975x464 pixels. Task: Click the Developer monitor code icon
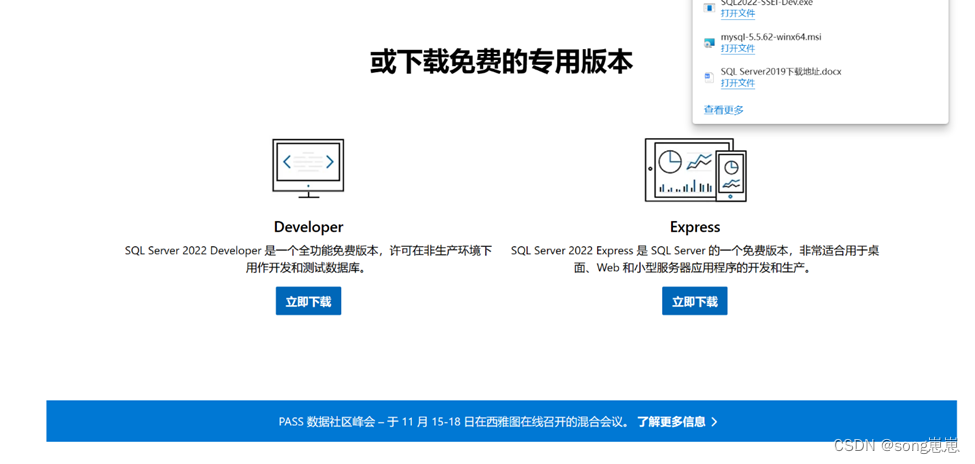(x=308, y=169)
